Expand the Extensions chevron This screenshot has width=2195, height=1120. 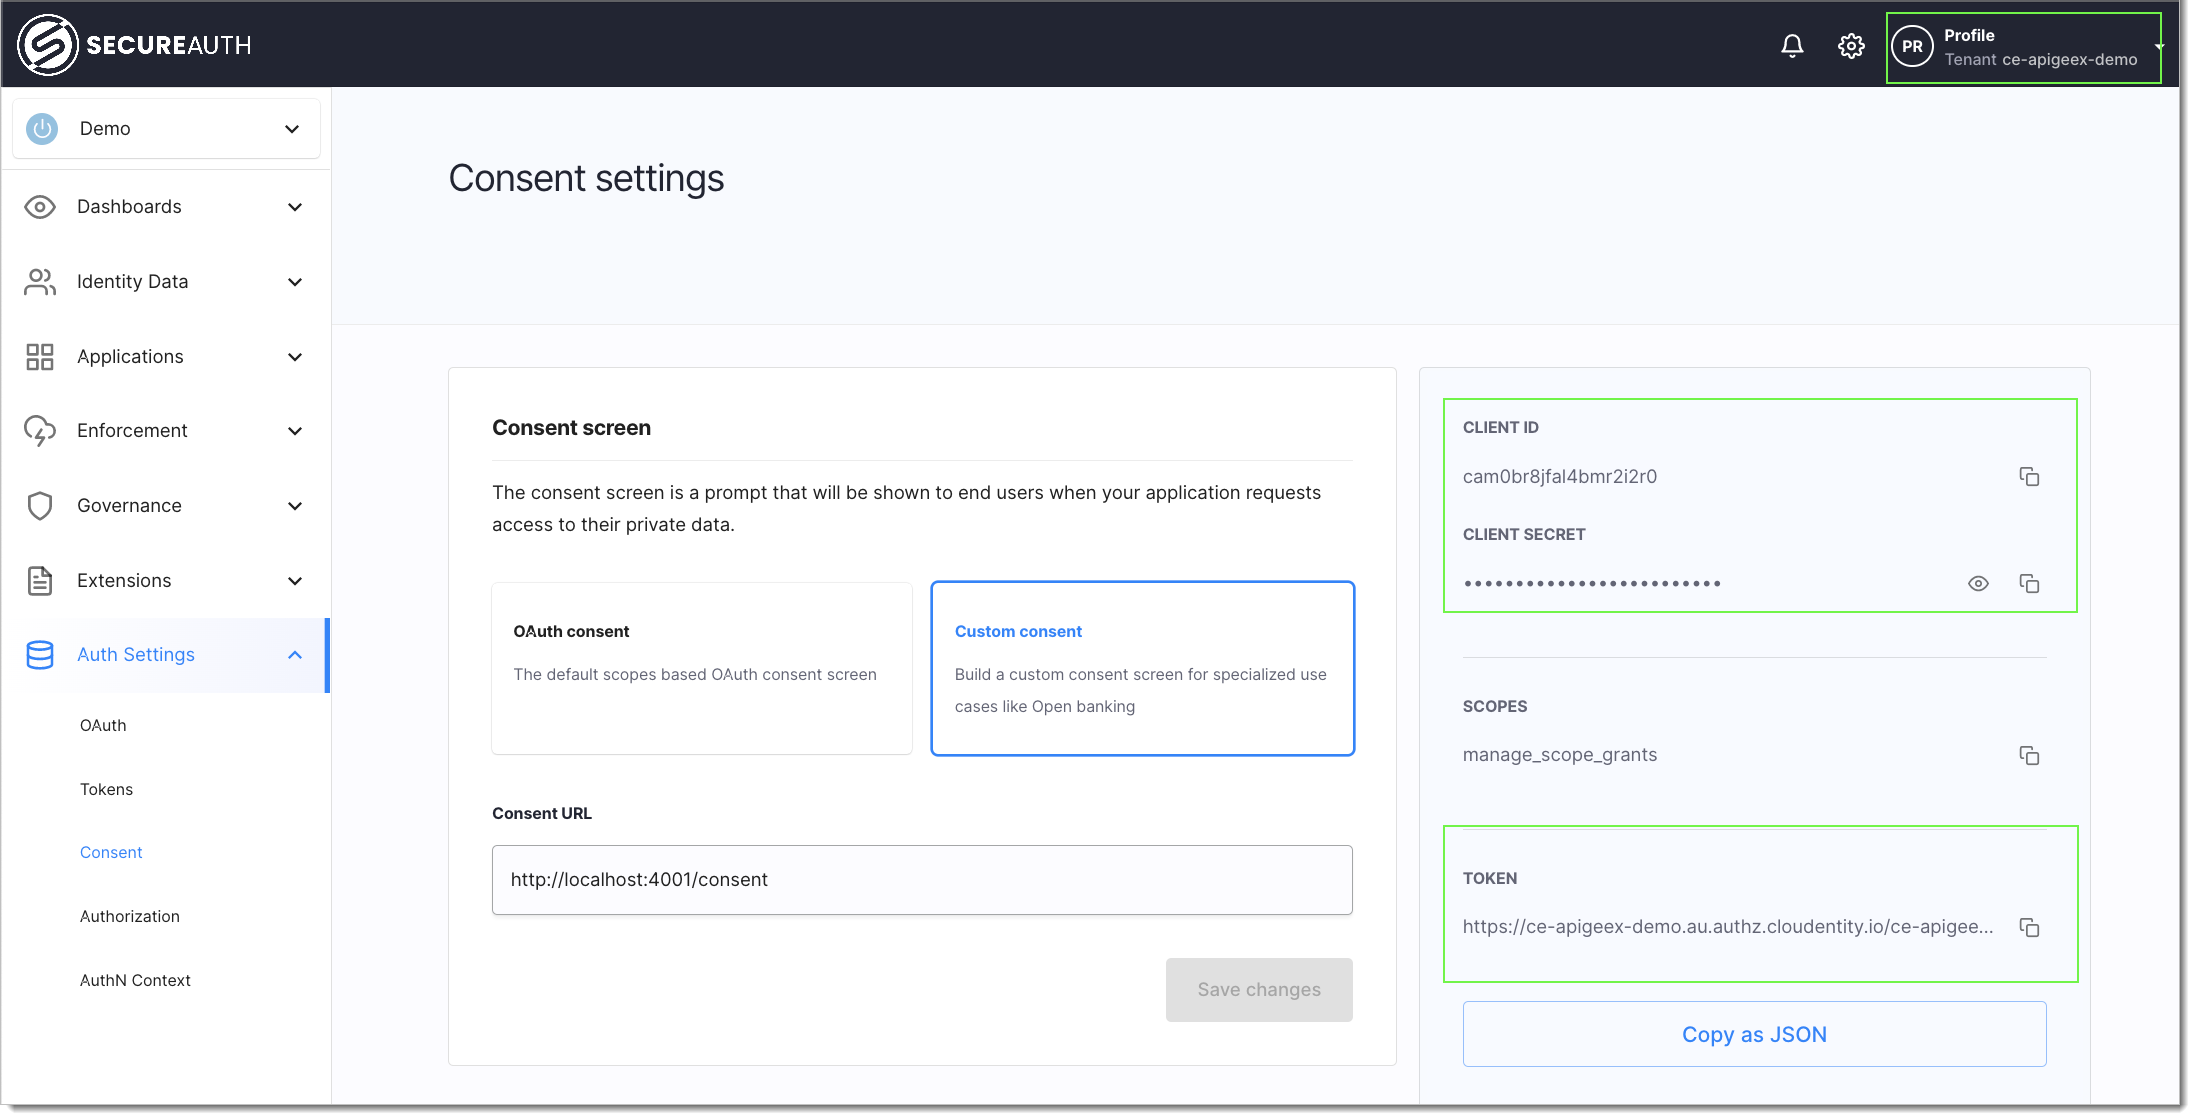tap(295, 581)
